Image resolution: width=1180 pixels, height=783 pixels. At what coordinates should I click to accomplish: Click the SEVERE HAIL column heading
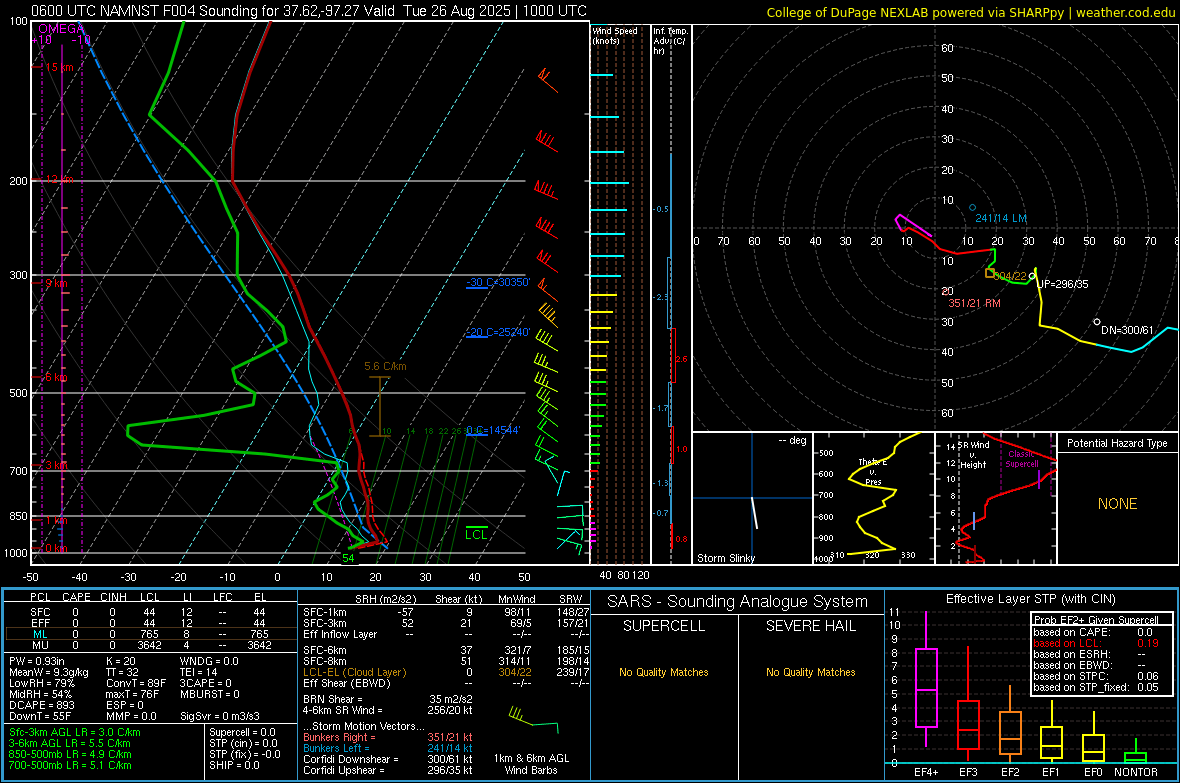(810, 626)
